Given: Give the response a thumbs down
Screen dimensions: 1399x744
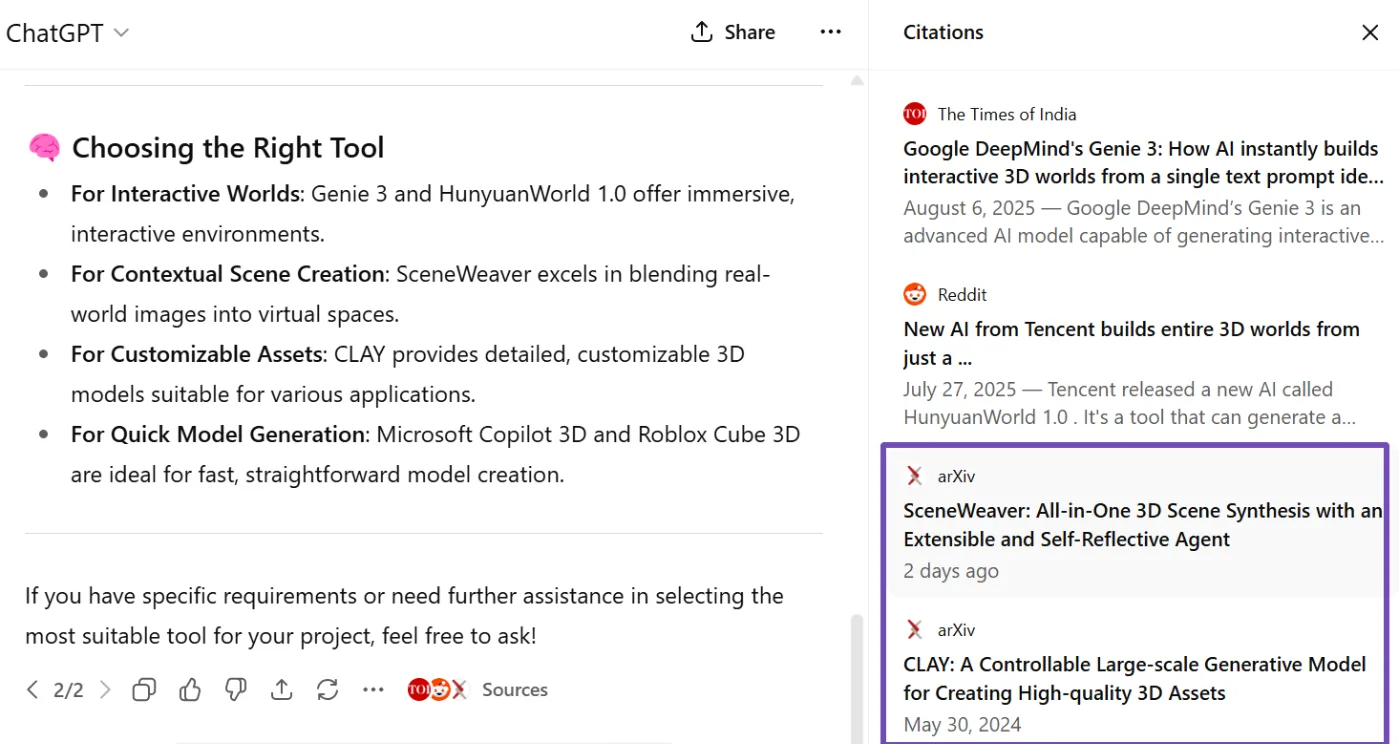Looking at the screenshot, I should tap(236, 690).
